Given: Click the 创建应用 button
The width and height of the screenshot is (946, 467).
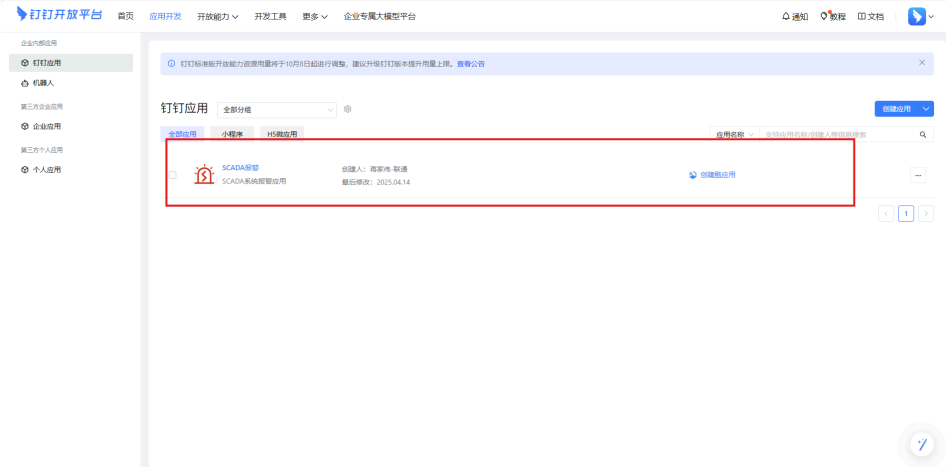Looking at the screenshot, I should coord(896,109).
